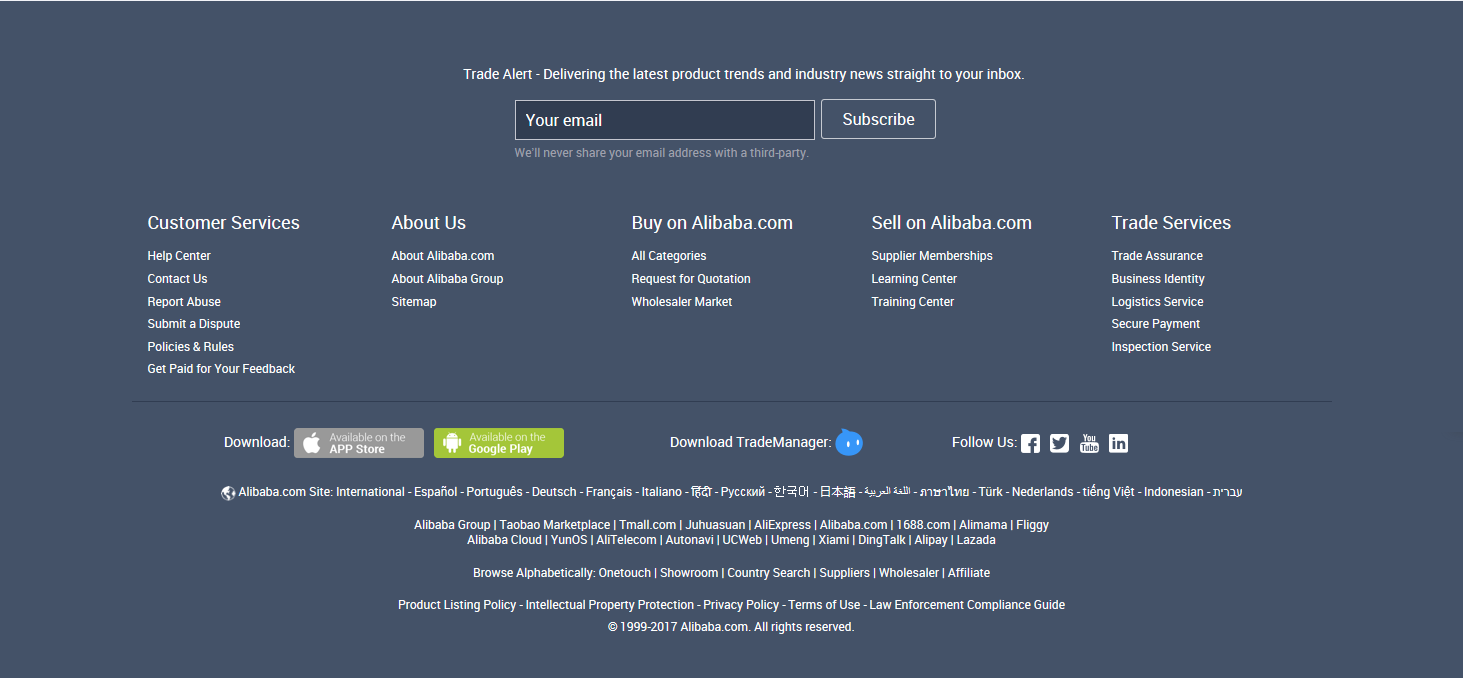
Task: Switch site language to Español
Action: tap(435, 492)
